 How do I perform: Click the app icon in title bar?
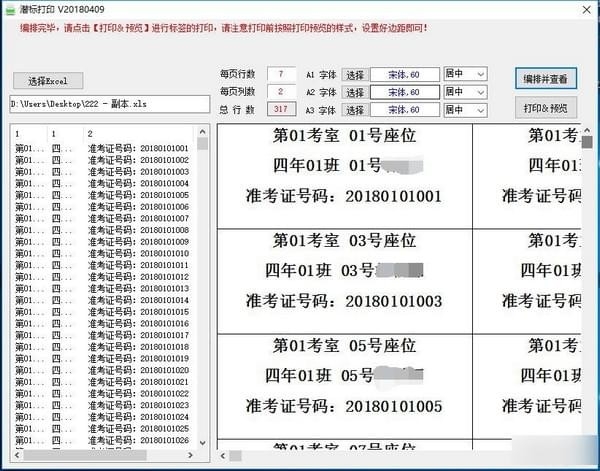[10, 10]
